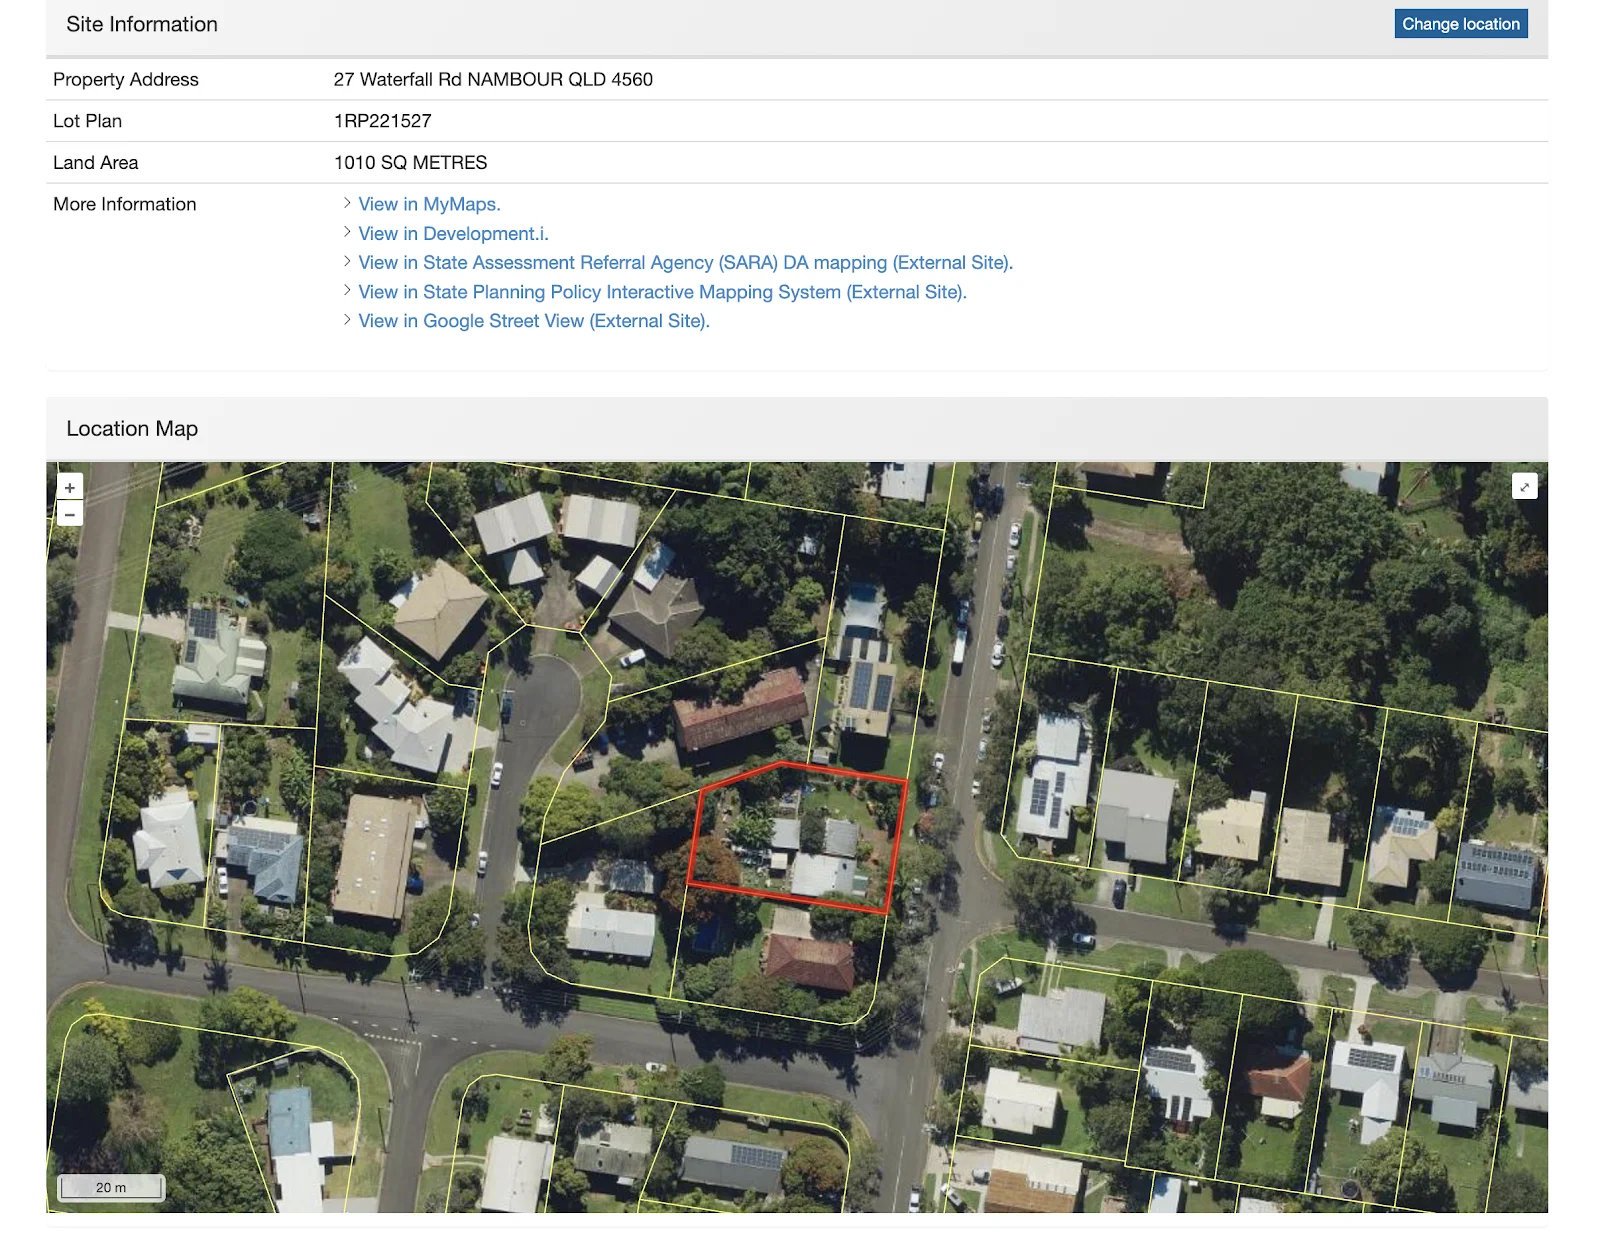The image size is (1600, 1250).
Task: Click the Change location button
Action: pyautogui.click(x=1461, y=24)
